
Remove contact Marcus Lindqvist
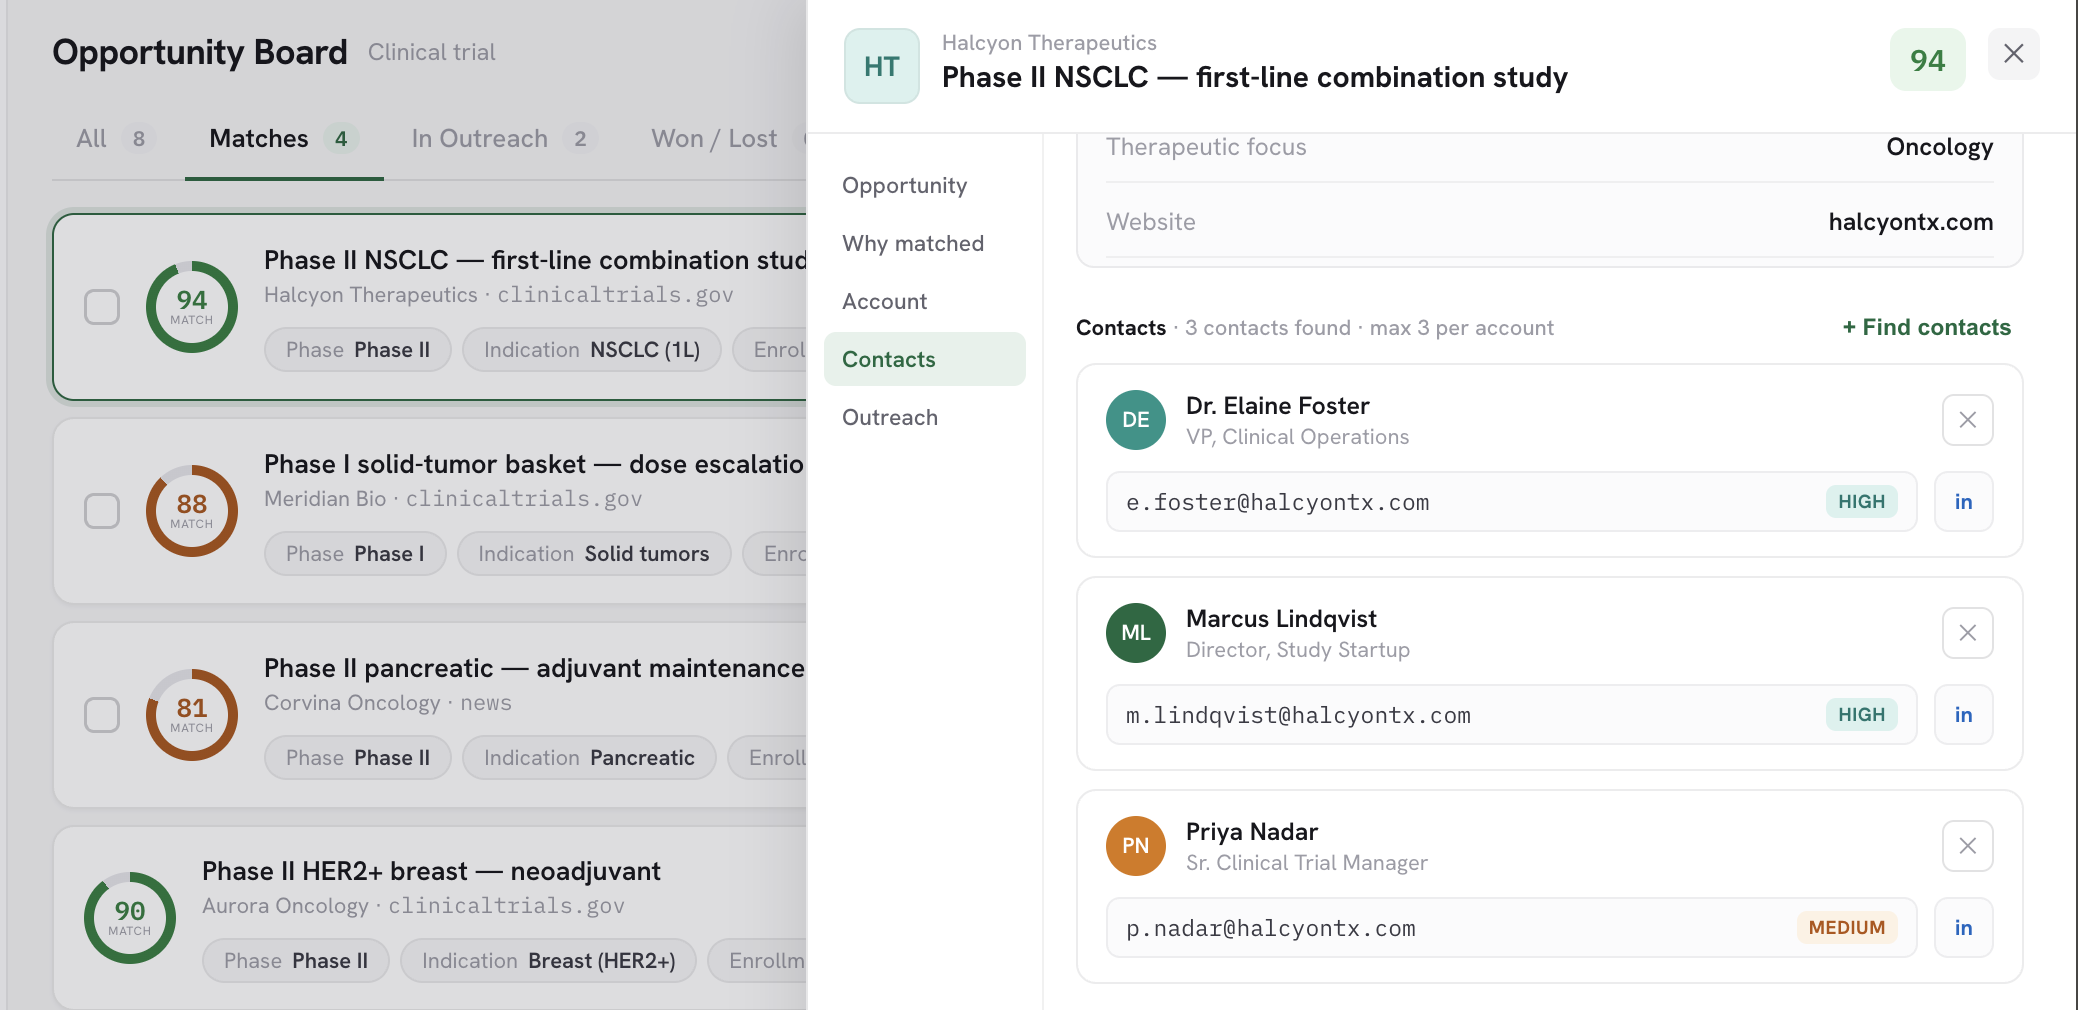coord(1967,633)
